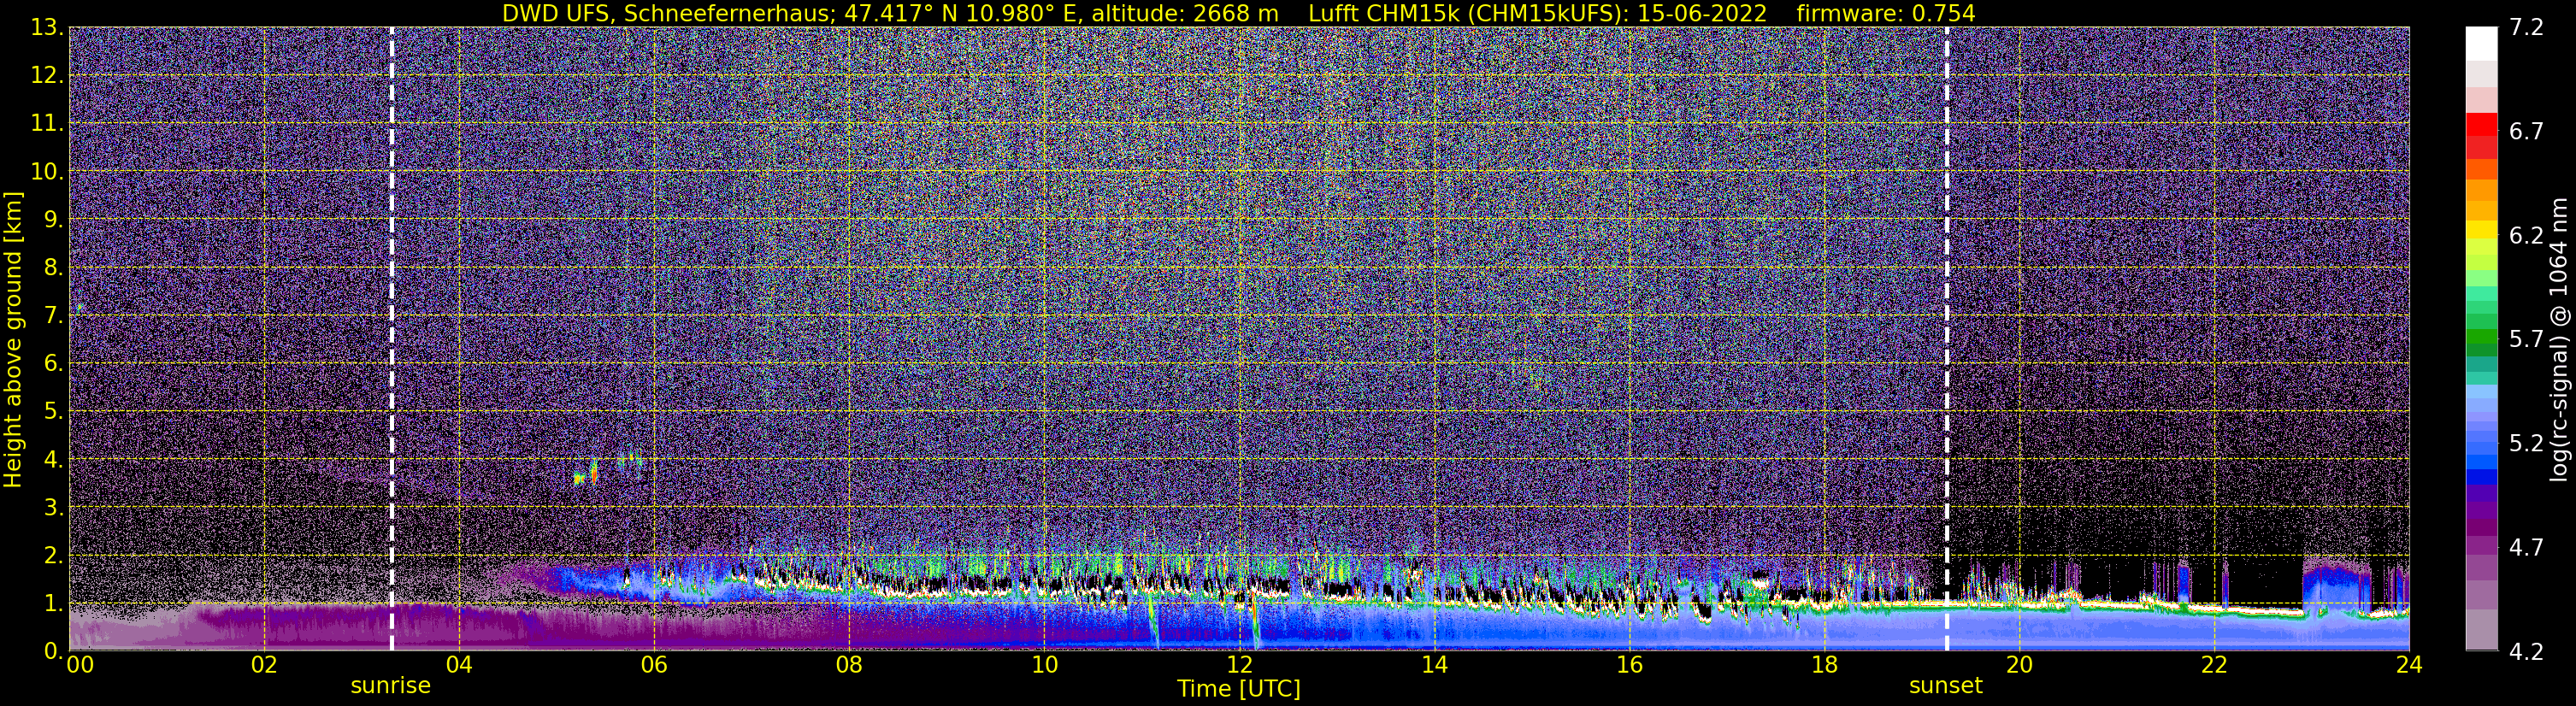Click the 'Time [UTC]' axis label
2576x706 pixels.
[1239, 689]
